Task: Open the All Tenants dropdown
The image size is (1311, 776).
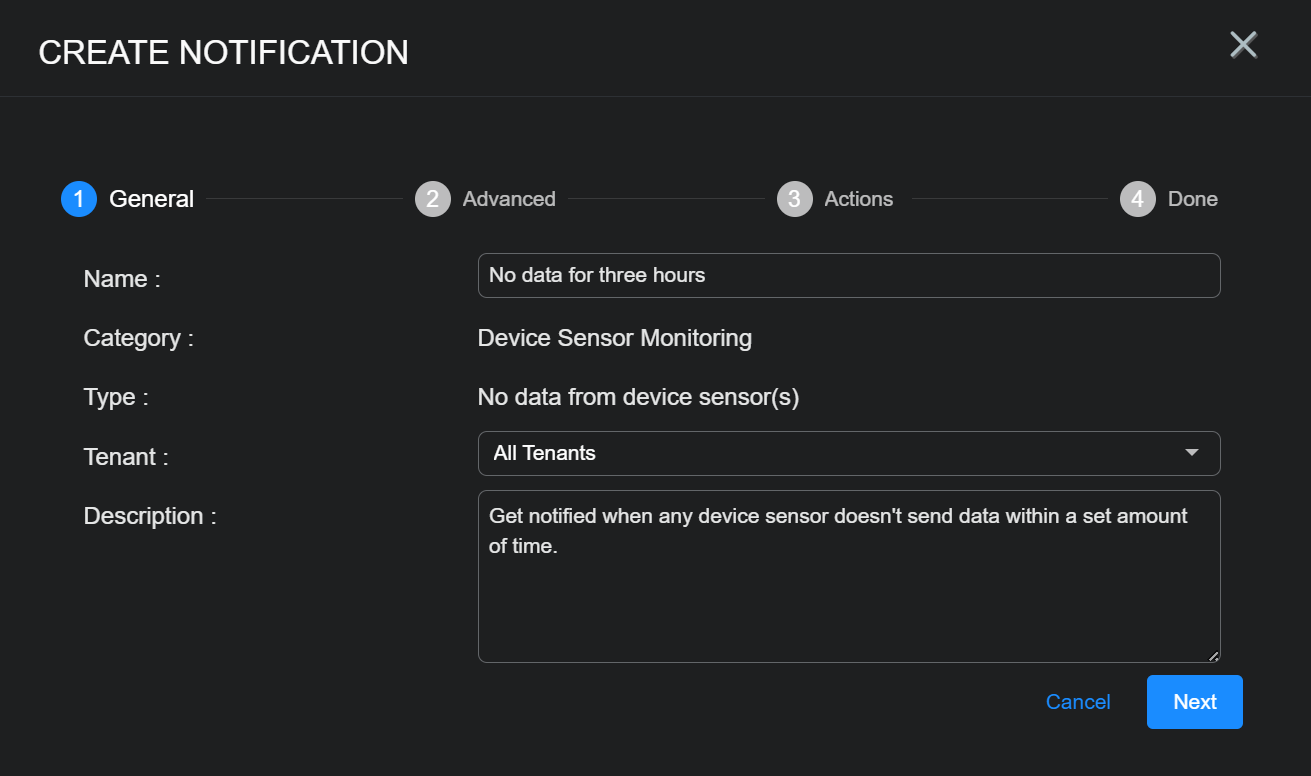Action: 848,453
